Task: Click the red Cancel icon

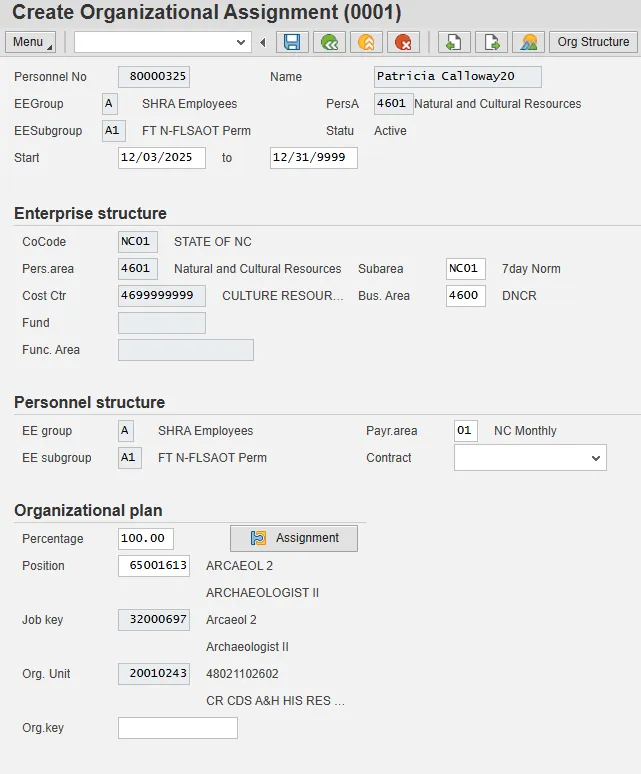Action: pyautogui.click(x=403, y=42)
